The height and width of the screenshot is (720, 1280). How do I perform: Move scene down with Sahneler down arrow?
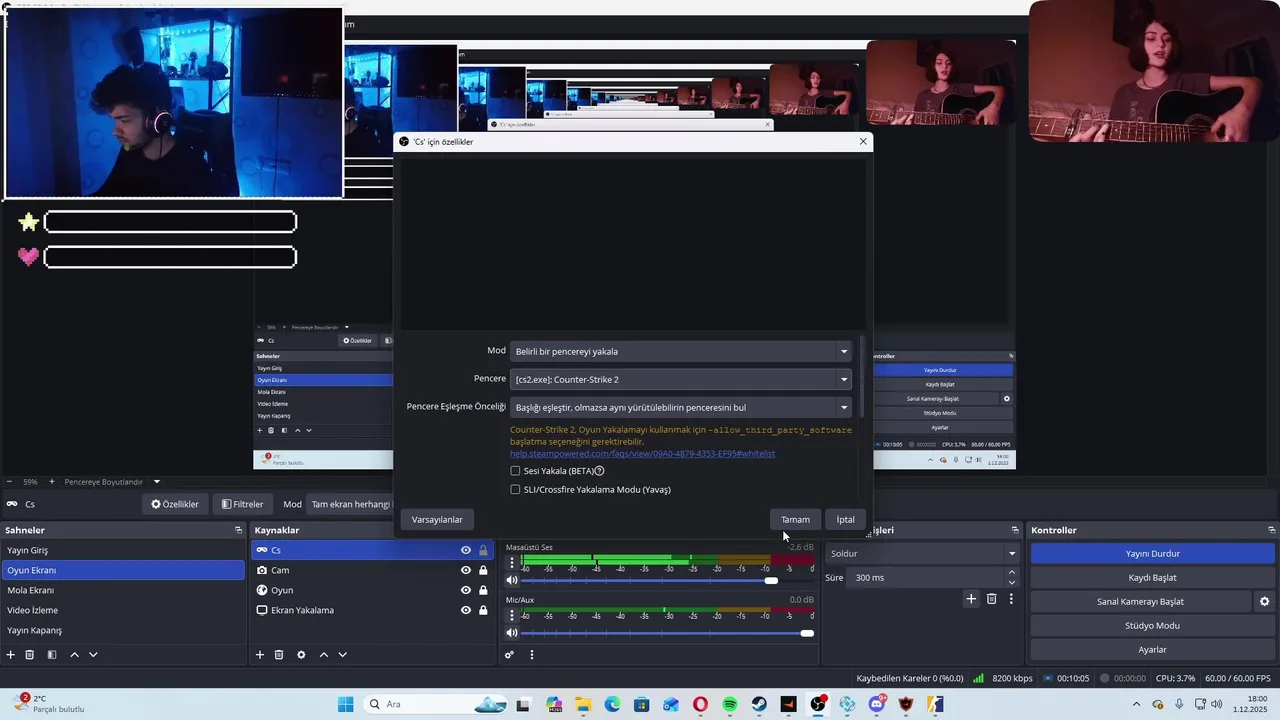(x=93, y=654)
